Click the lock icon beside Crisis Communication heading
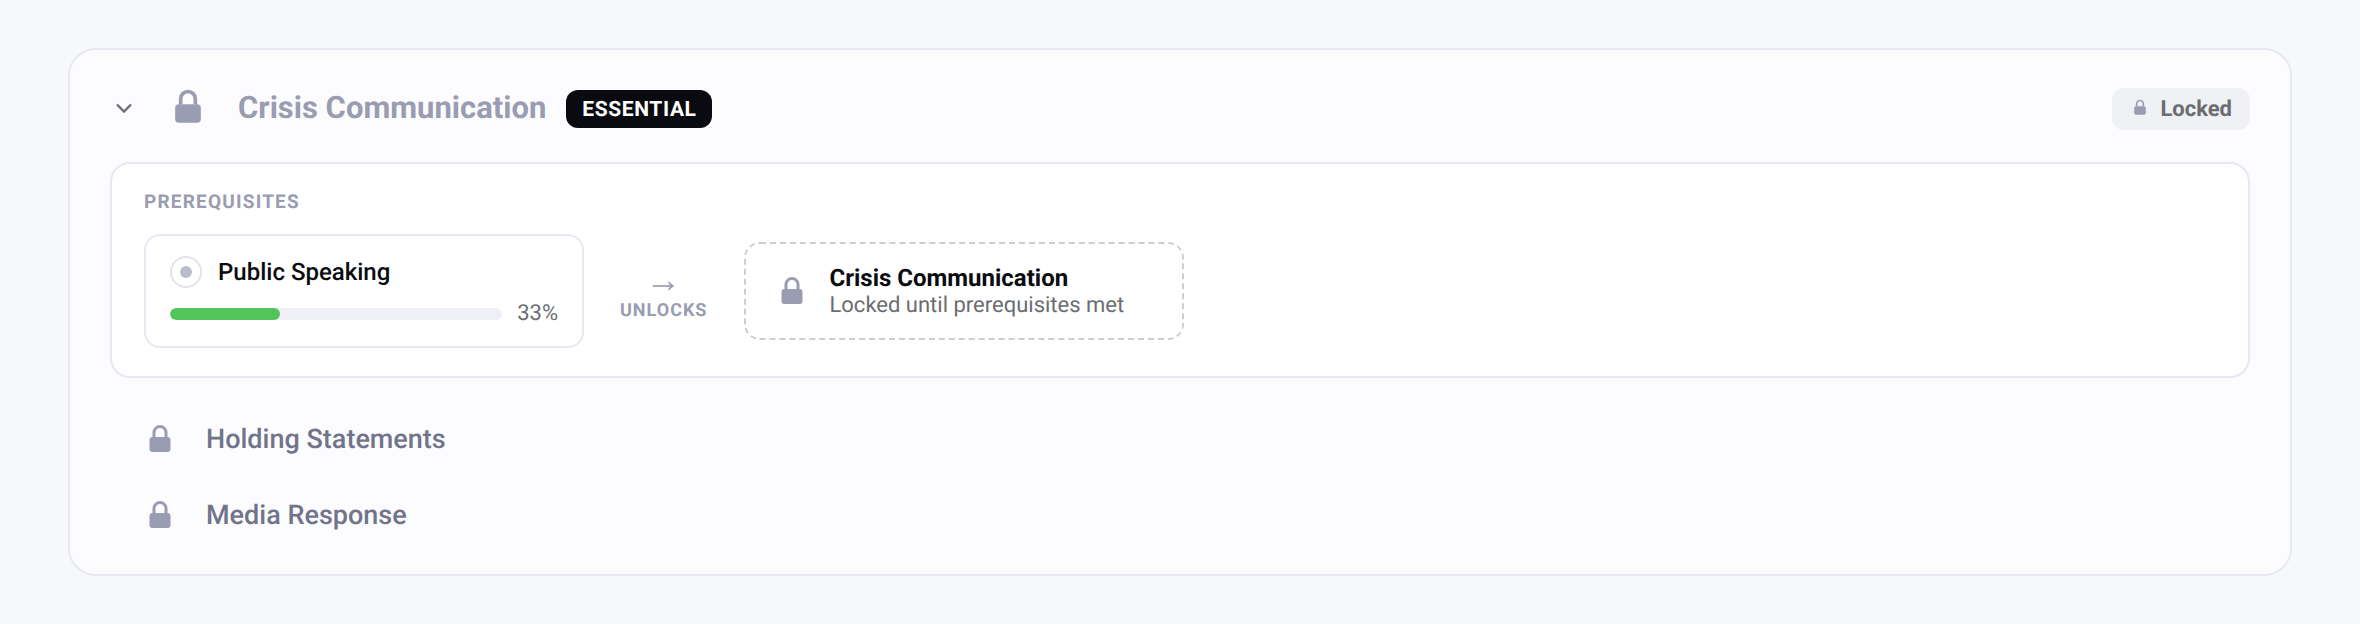Screen dimensions: 2360x624 (x=188, y=107)
